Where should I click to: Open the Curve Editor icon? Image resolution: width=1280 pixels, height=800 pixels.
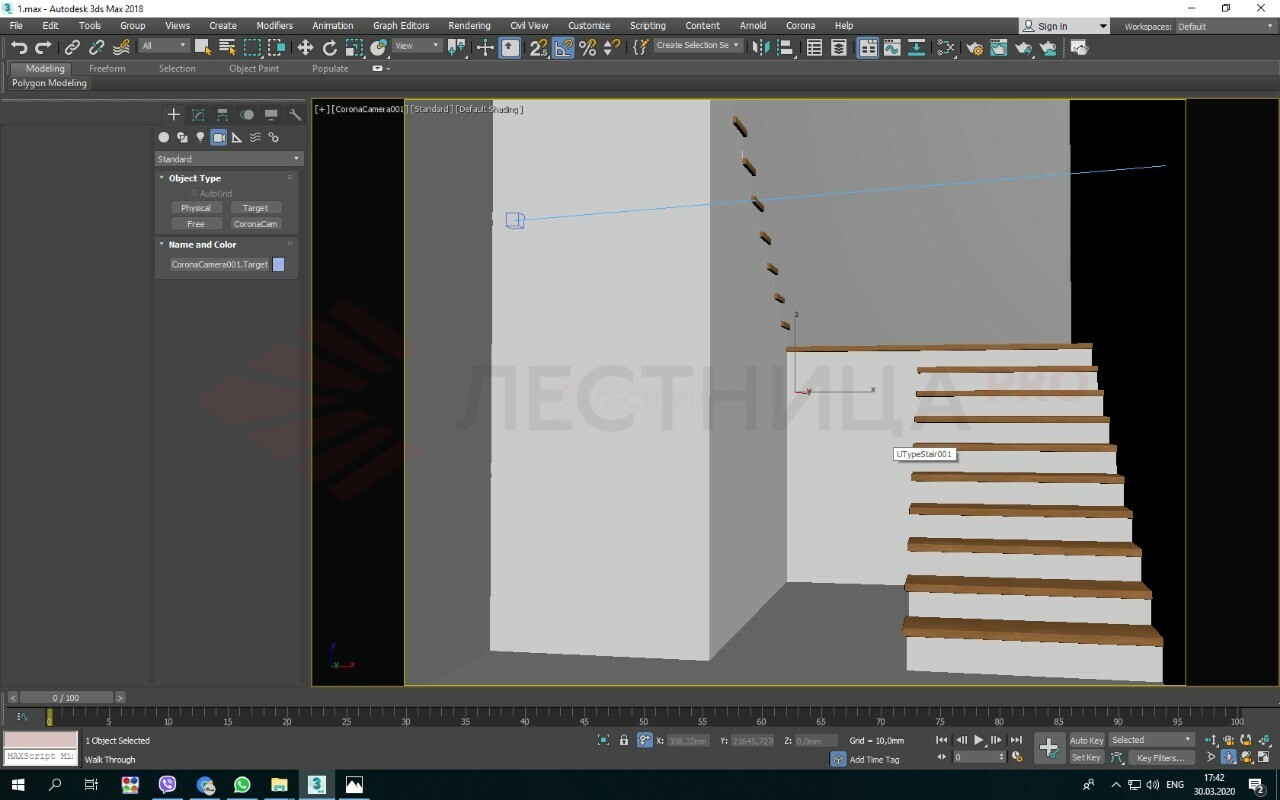(x=891, y=47)
